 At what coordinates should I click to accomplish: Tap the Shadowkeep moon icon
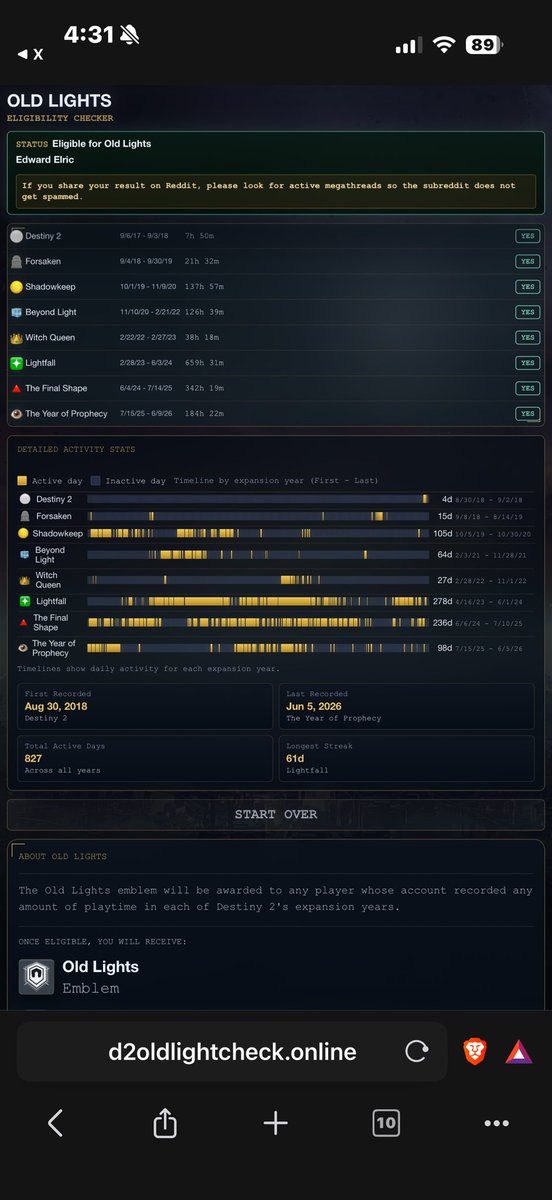pyautogui.click(x=16, y=287)
